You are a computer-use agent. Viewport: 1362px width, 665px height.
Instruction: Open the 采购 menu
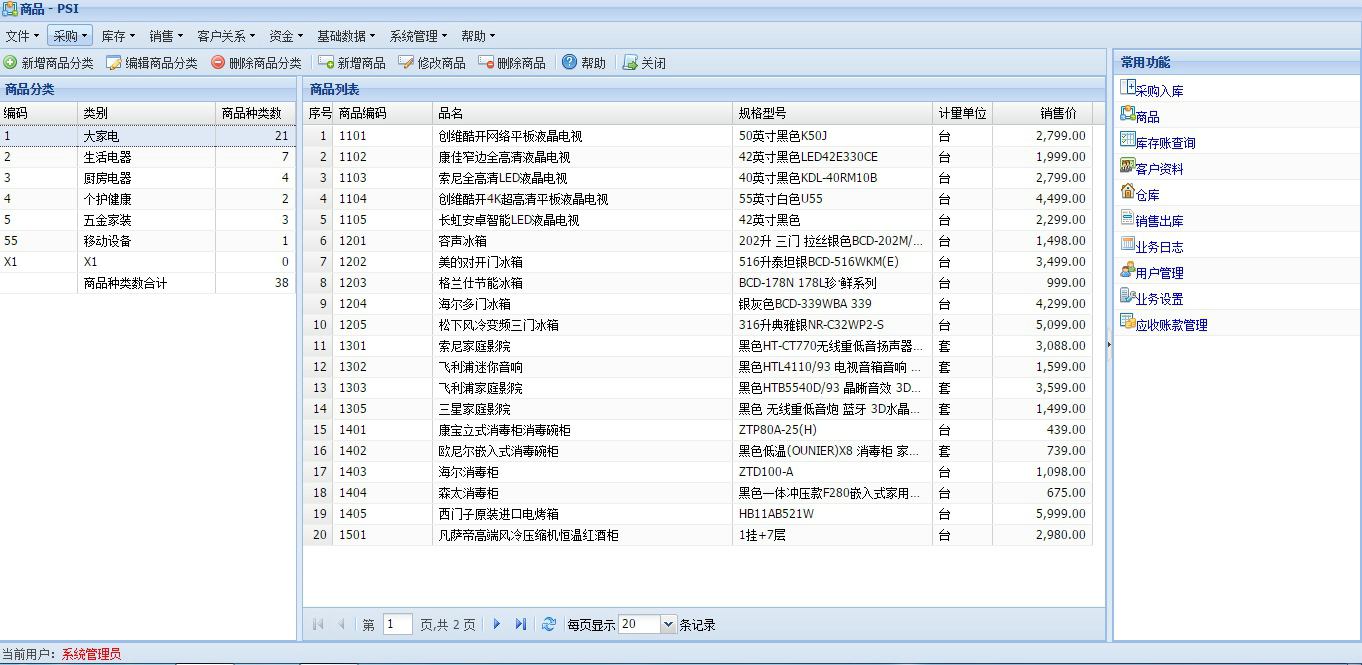70,36
